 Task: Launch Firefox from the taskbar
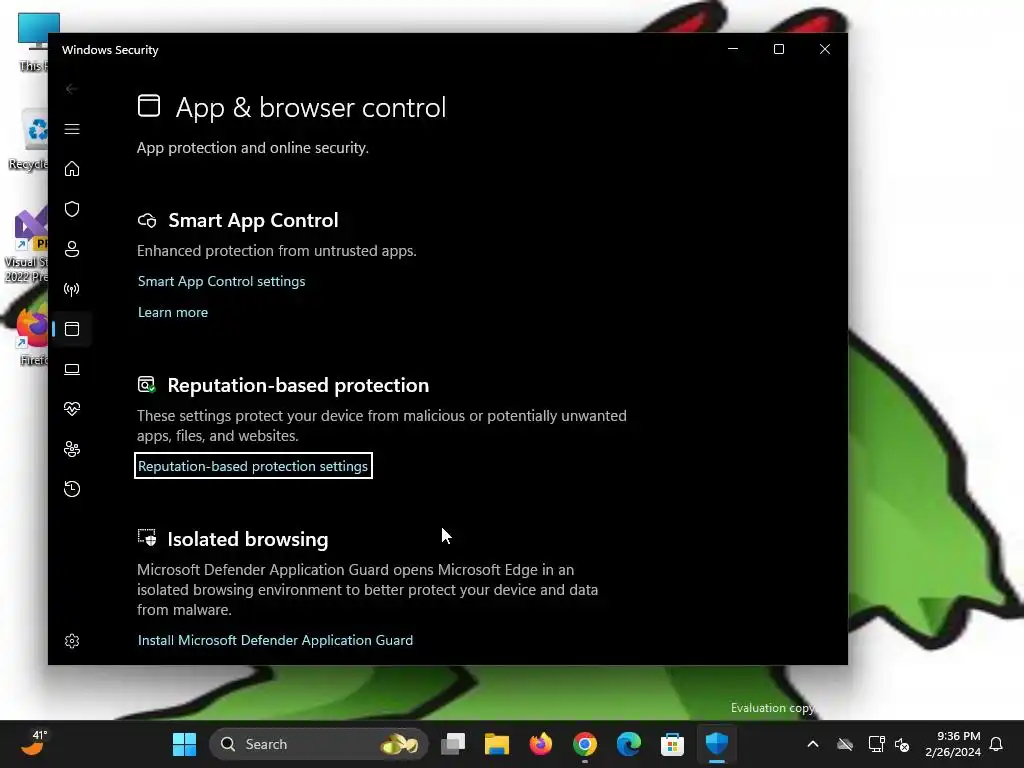point(541,744)
